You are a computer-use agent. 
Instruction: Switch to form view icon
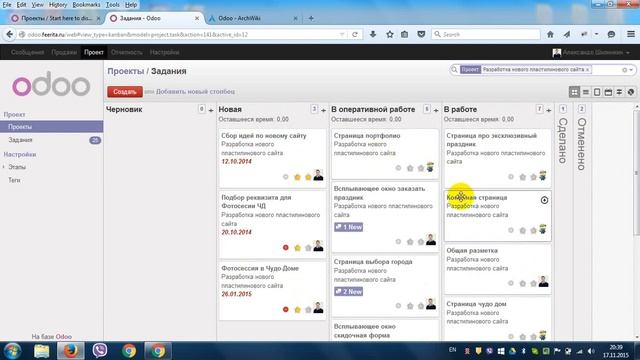[597, 92]
